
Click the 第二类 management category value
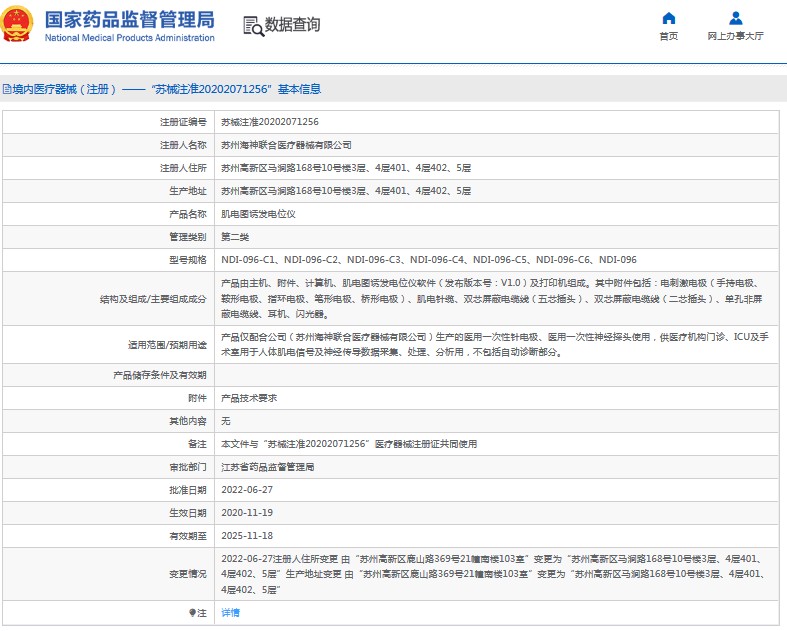(235, 237)
